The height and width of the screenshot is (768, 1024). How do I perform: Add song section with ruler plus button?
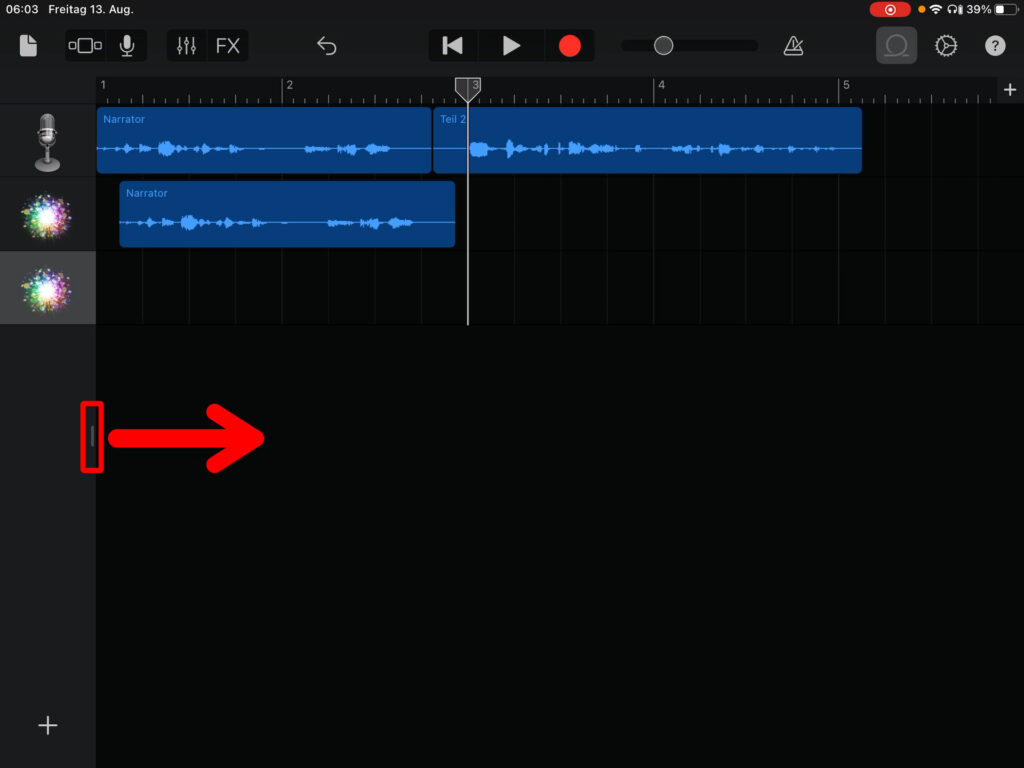1009,90
